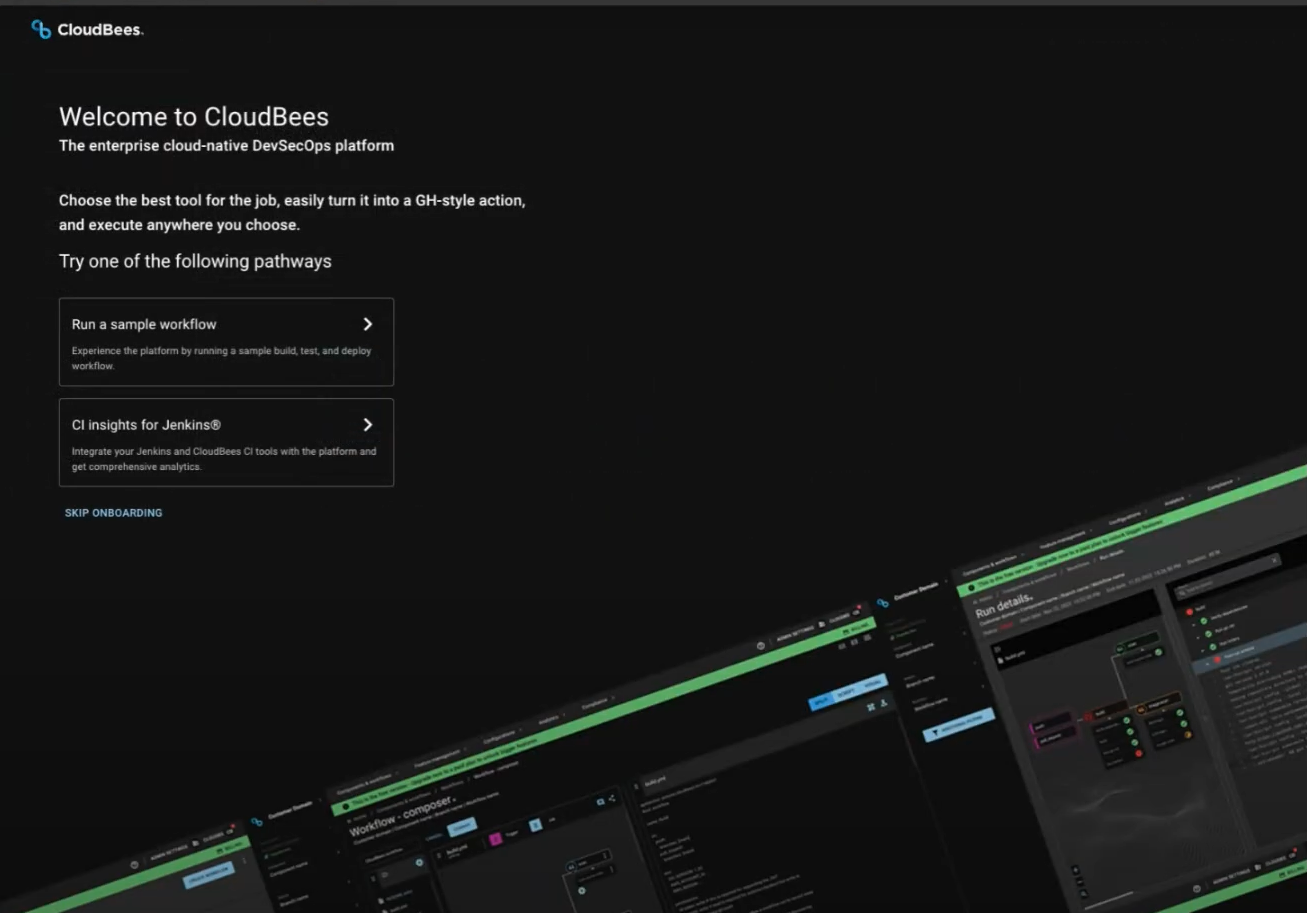Enable the SPLIT view mode
1307x913 pixels.
821,701
